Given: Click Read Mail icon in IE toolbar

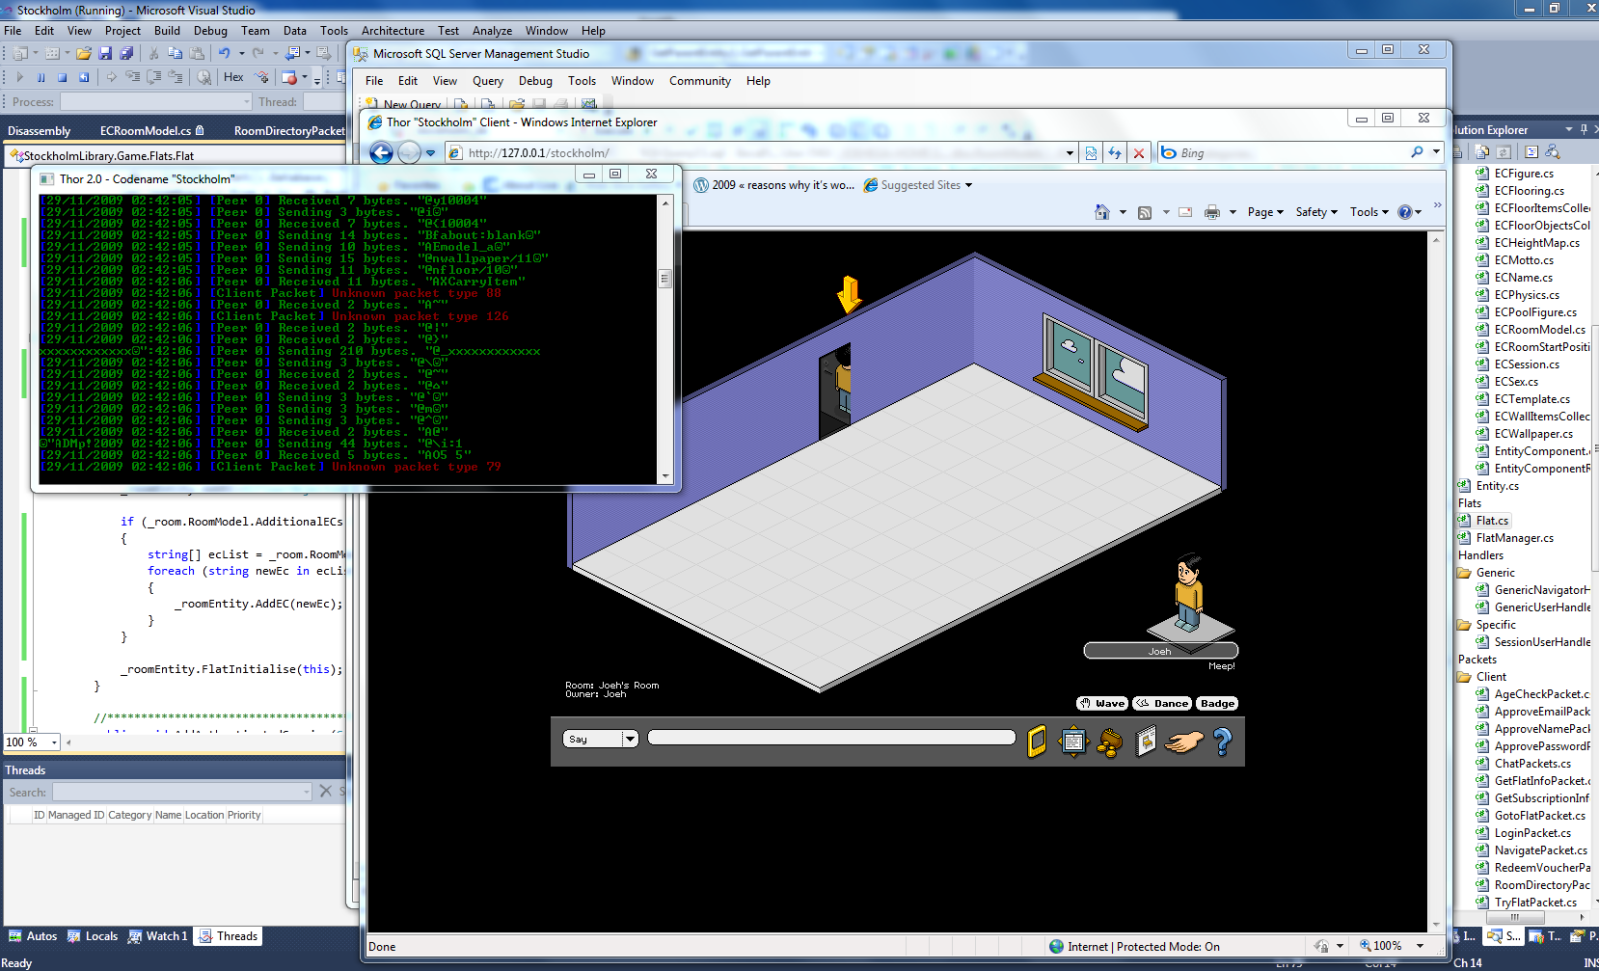Looking at the screenshot, I should [x=1185, y=212].
